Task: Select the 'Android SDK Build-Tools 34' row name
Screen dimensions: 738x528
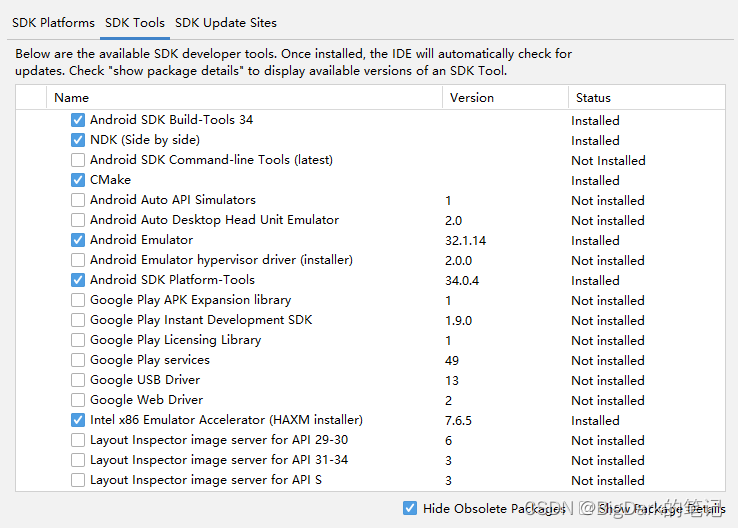Action: click(171, 120)
